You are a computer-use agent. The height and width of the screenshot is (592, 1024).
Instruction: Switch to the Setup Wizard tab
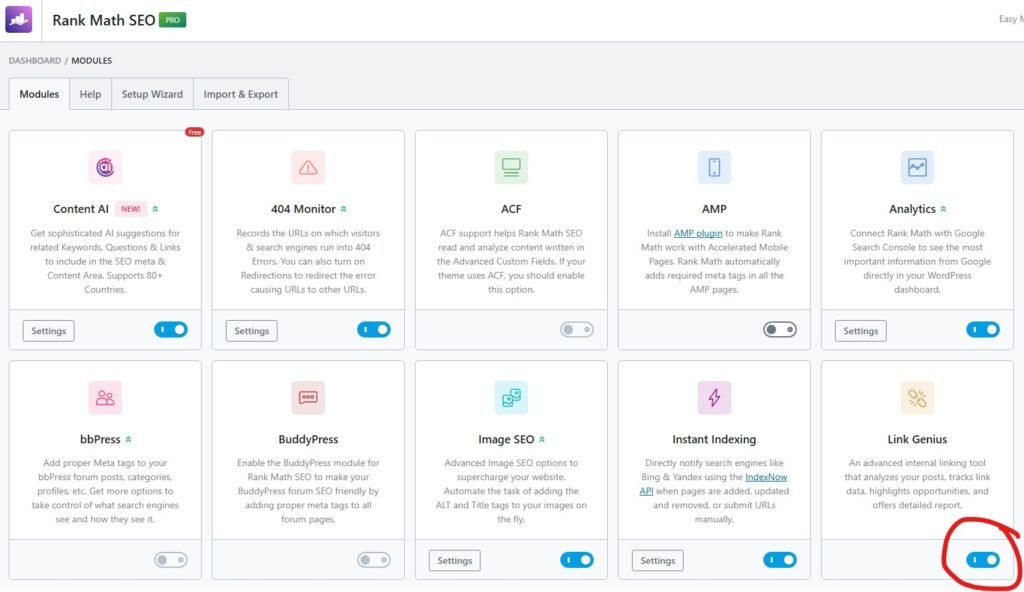[x=152, y=94]
